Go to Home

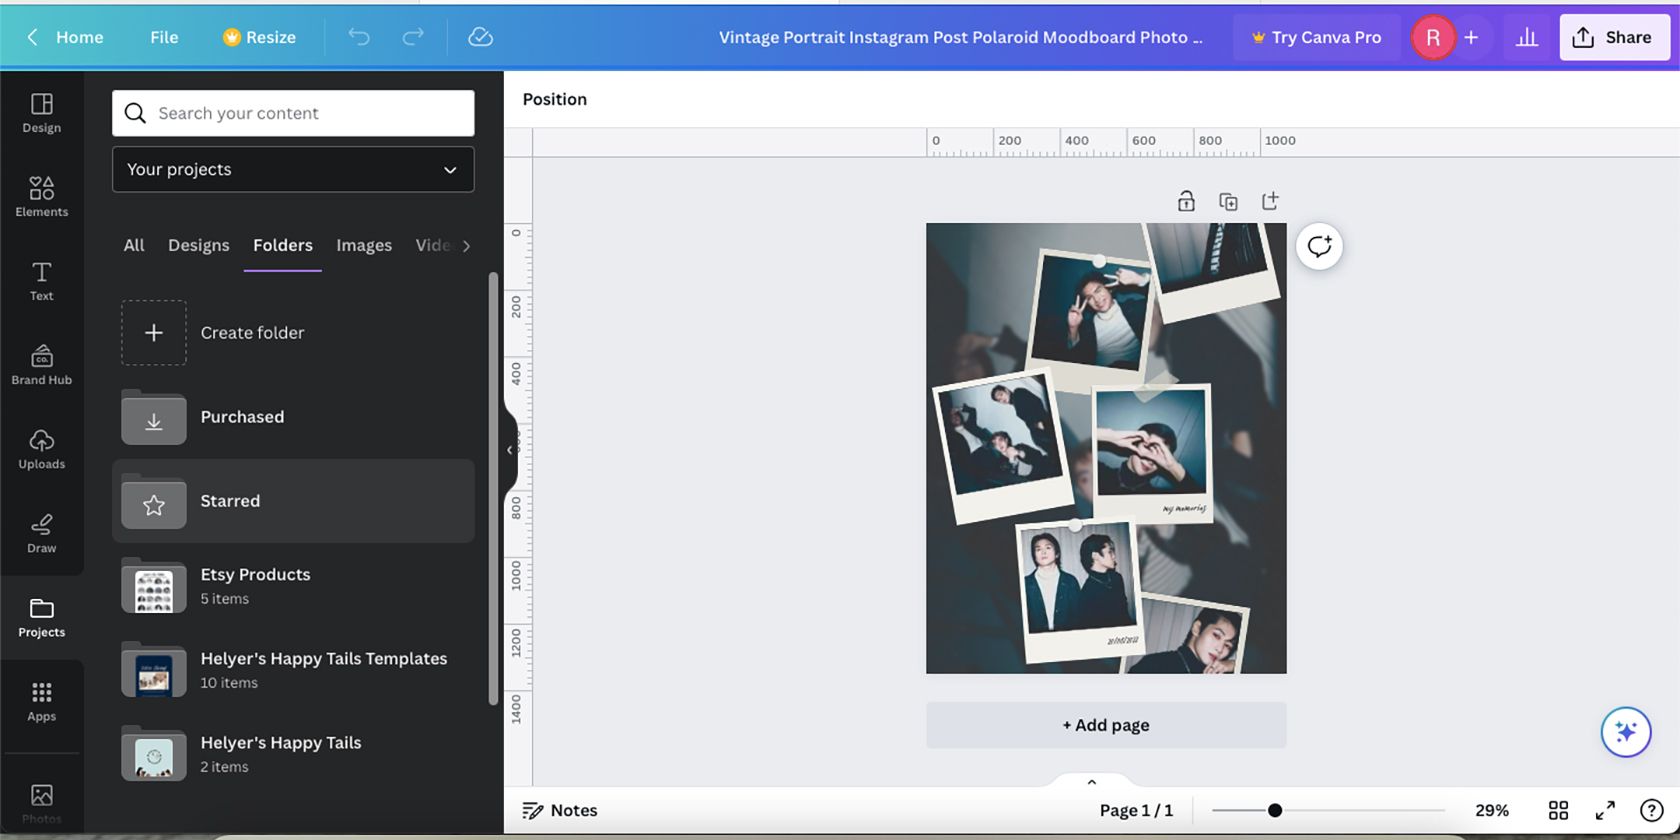(80, 37)
